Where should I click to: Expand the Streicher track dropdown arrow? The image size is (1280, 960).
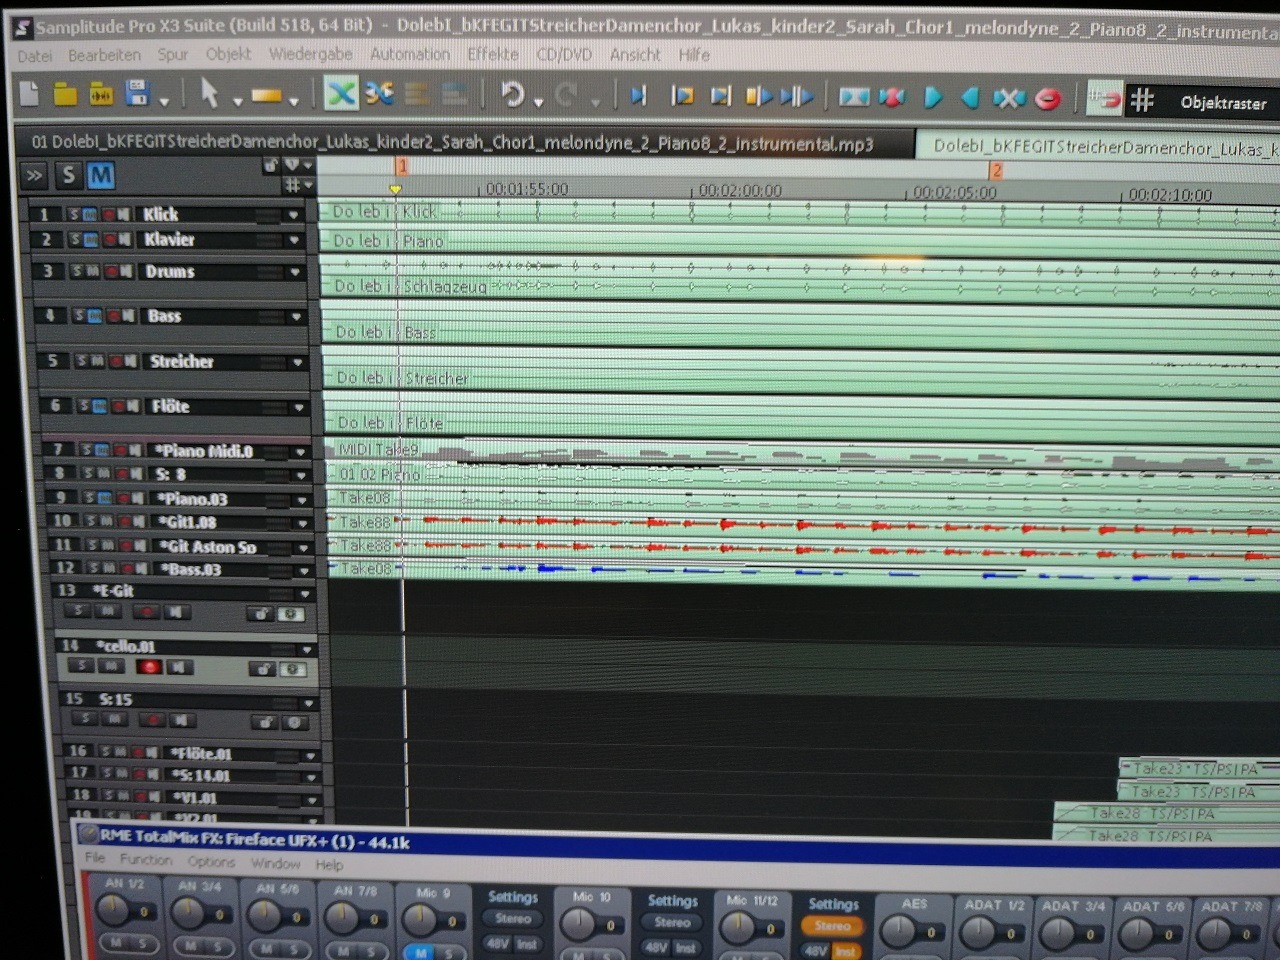click(297, 362)
